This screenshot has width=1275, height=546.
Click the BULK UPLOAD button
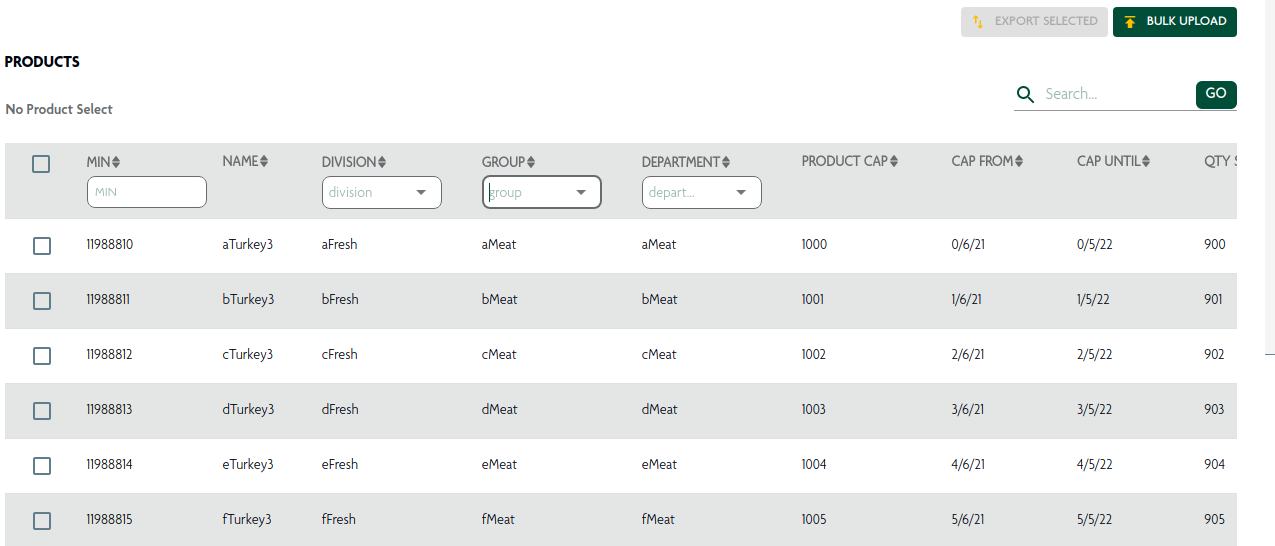click(1175, 22)
